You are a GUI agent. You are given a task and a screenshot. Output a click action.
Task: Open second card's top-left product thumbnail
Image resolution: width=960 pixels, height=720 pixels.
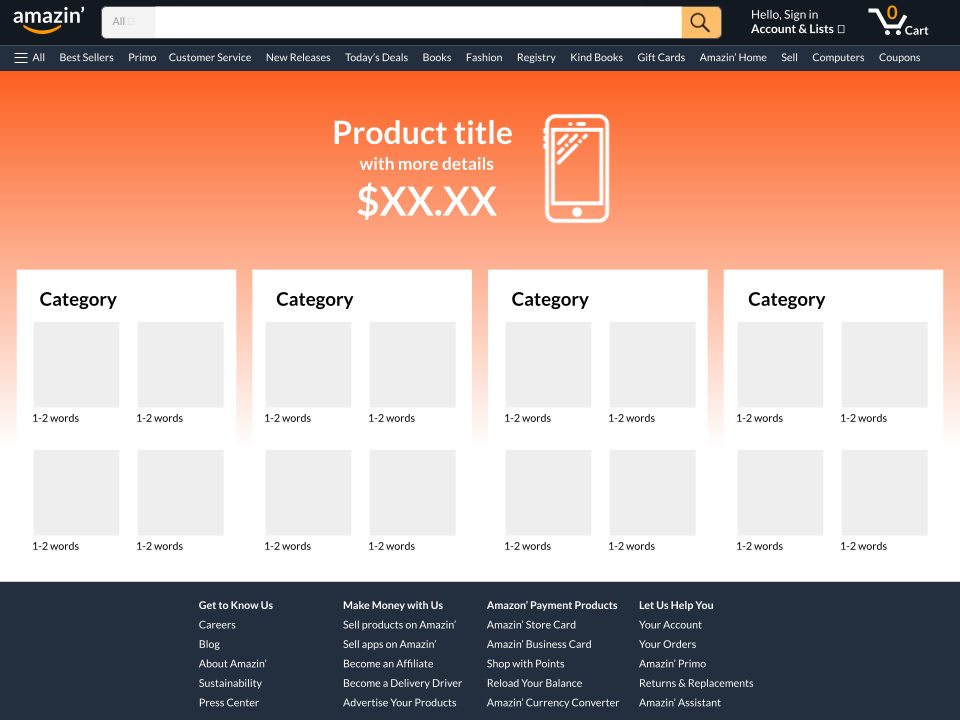tap(308, 365)
